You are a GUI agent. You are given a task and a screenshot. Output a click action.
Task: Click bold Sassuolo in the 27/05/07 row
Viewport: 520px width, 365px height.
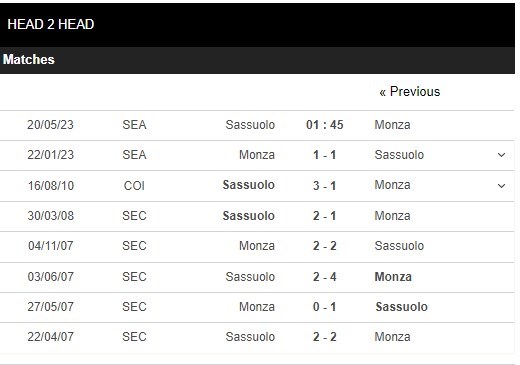[x=401, y=307]
